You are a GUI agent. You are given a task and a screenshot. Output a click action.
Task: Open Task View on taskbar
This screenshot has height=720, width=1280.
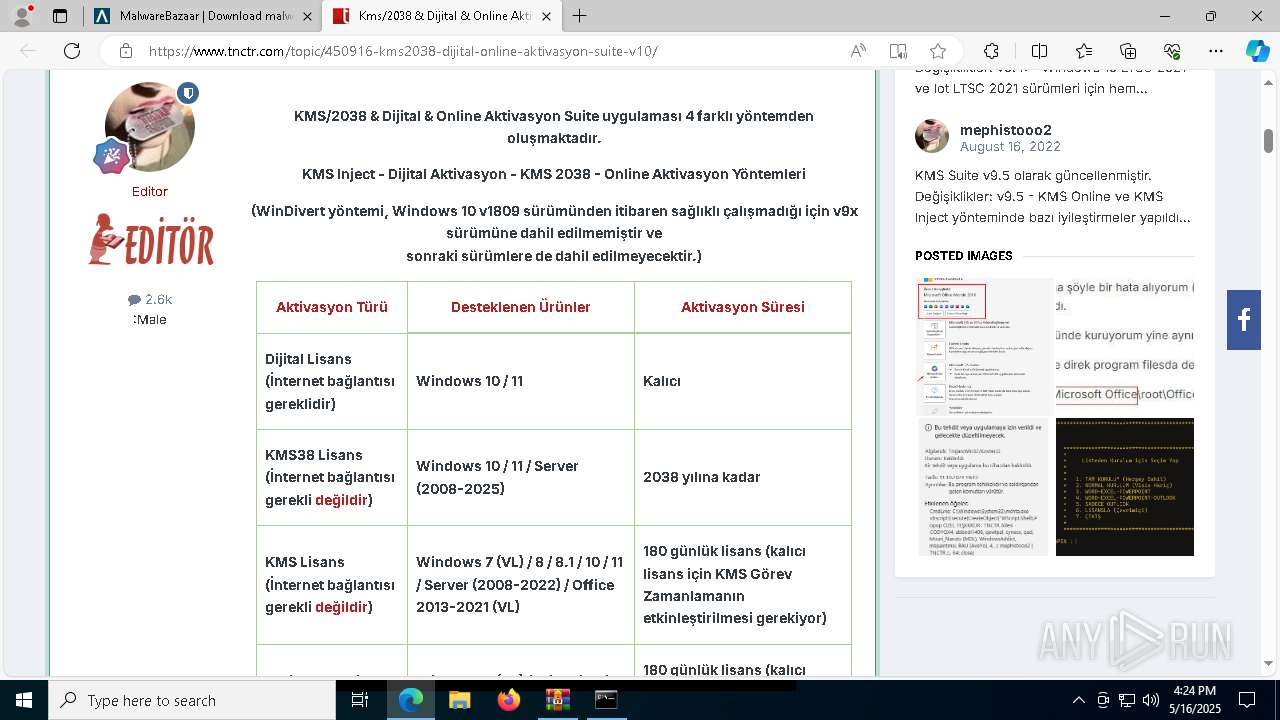360,700
